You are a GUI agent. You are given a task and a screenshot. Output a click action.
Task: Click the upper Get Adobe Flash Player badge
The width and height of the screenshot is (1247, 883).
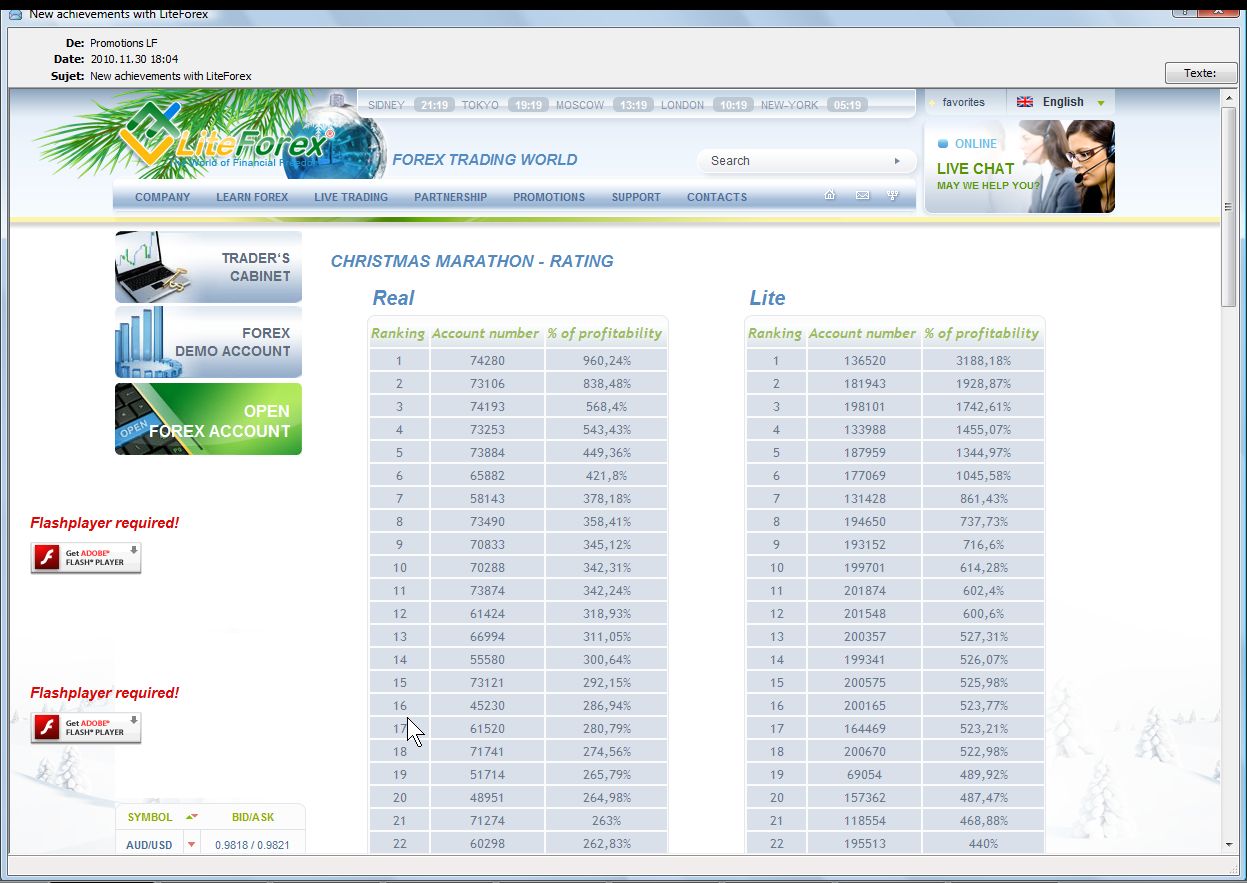[86, 558]
